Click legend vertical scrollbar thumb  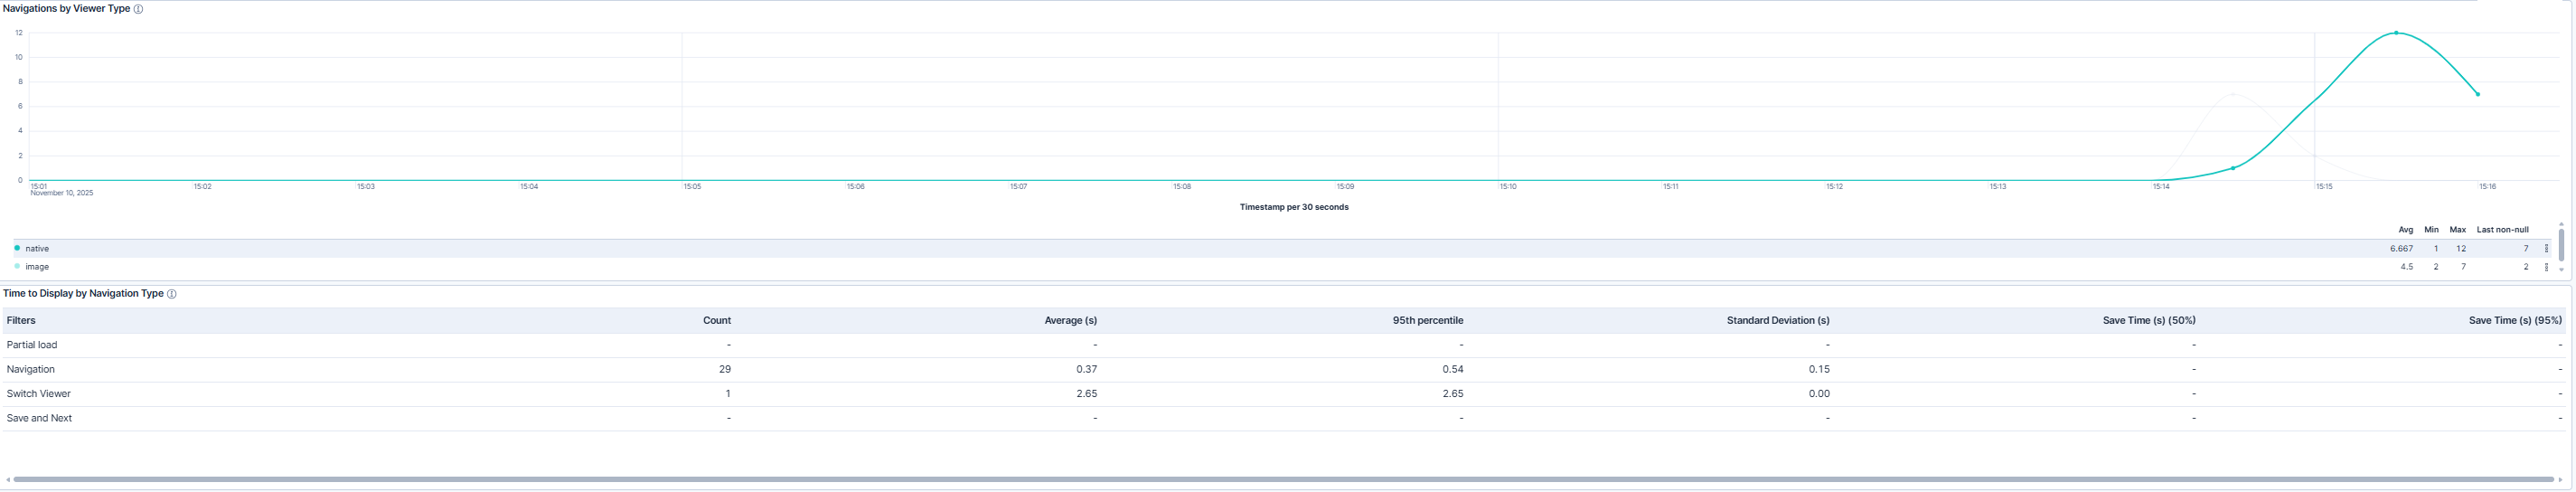pos(2561,245)
